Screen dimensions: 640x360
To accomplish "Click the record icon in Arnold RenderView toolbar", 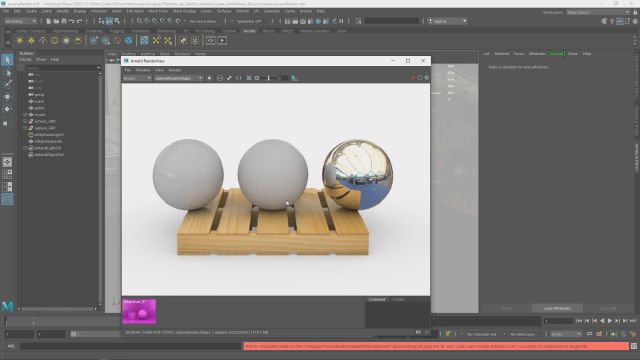I will pos(209,78).
